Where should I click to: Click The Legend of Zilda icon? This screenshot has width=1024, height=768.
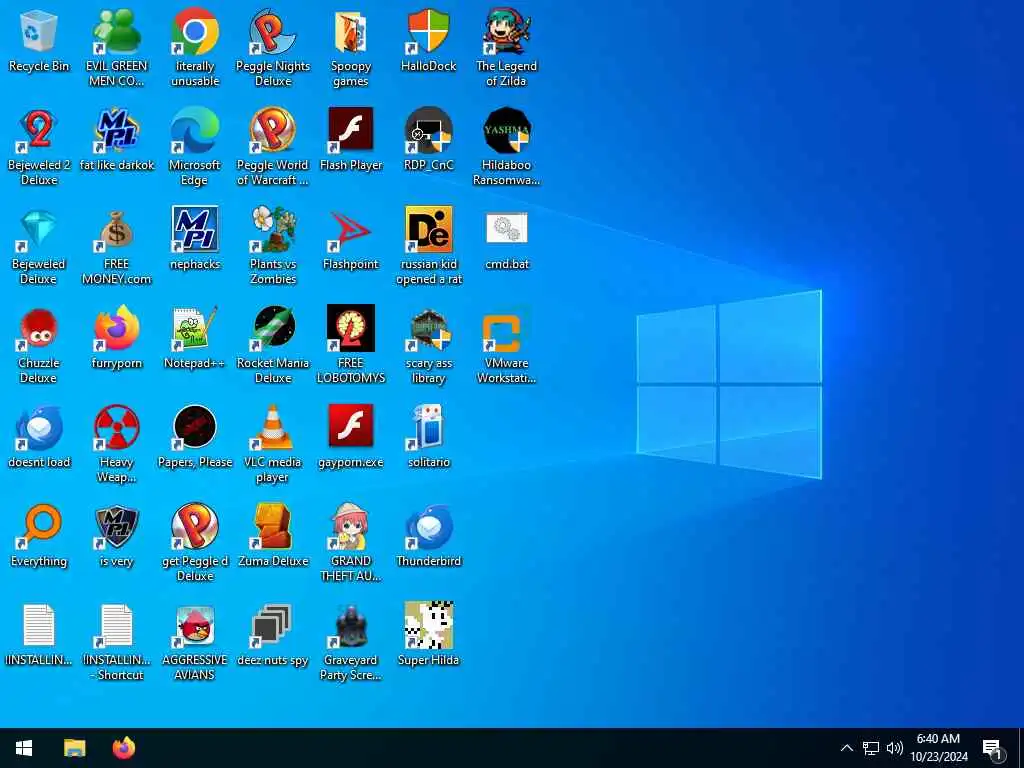tap(507, 32)
